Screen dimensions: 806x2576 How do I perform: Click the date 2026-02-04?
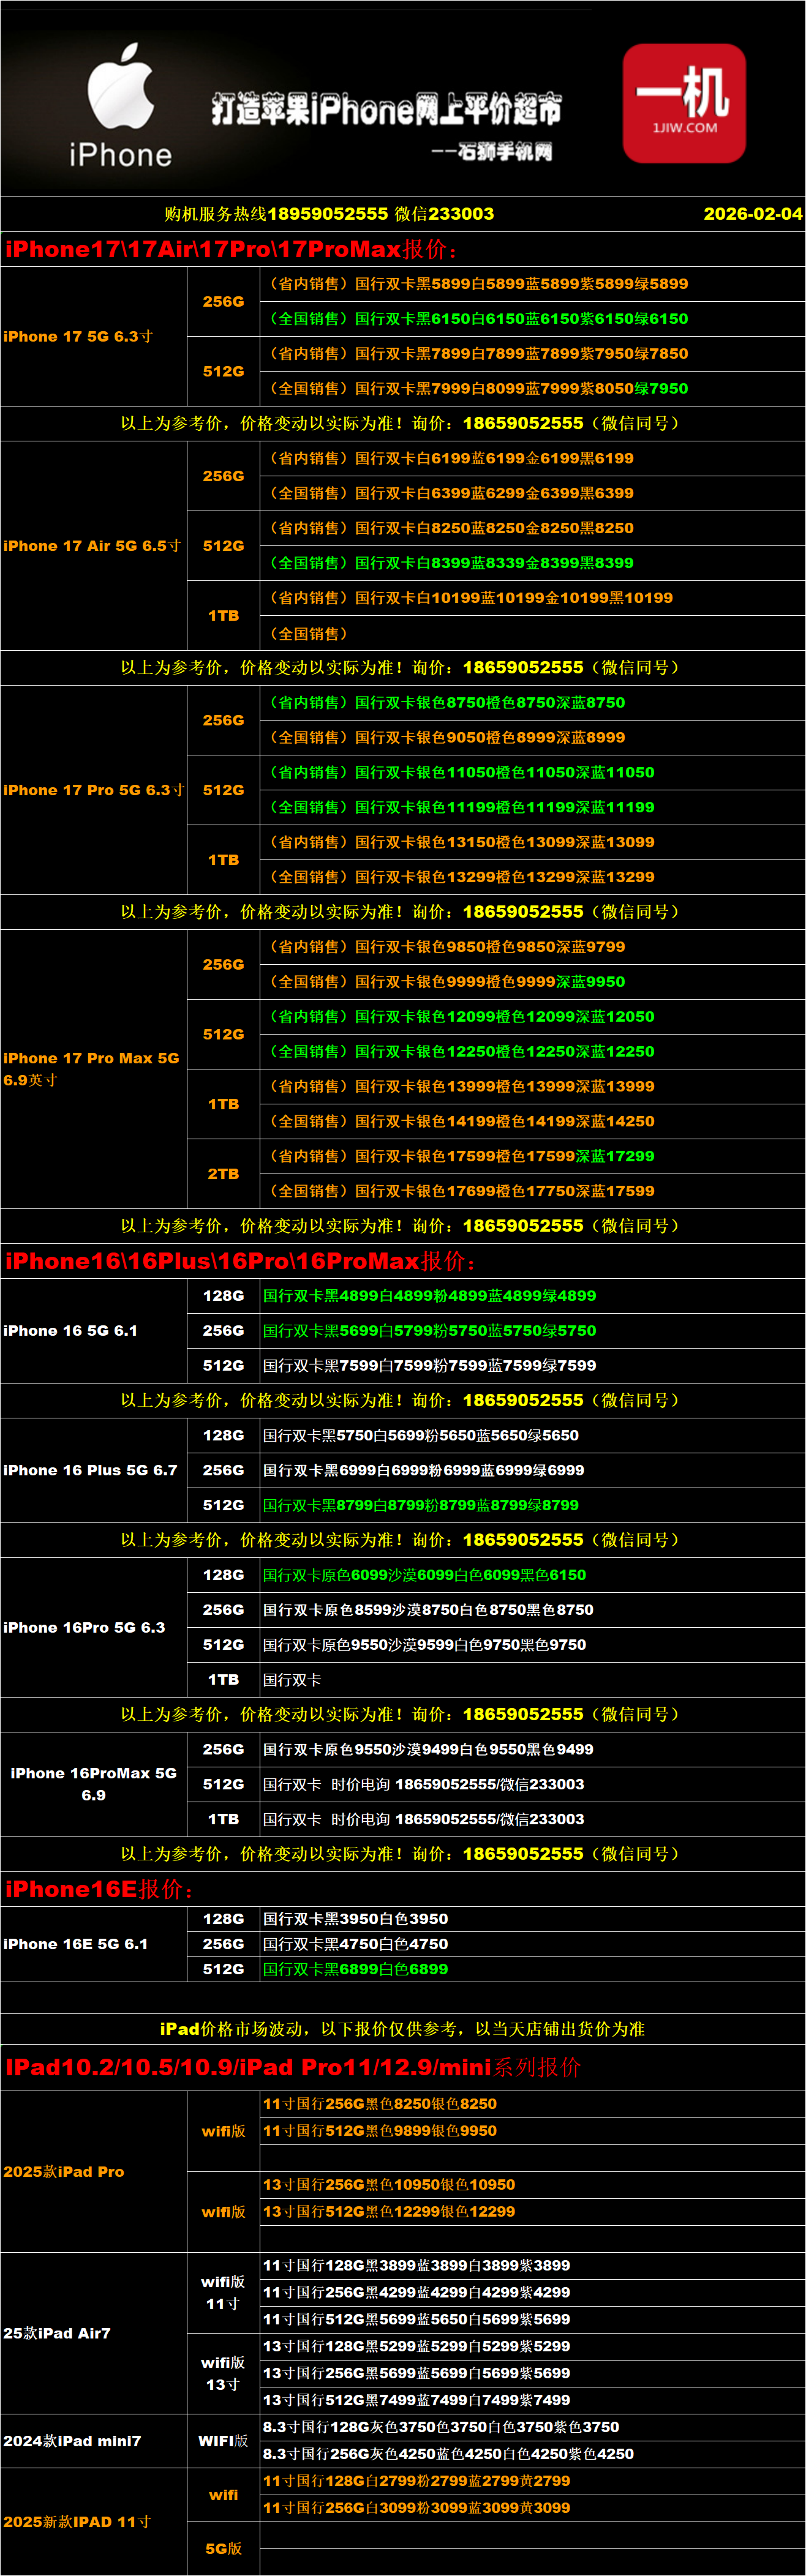click(752, 214)
